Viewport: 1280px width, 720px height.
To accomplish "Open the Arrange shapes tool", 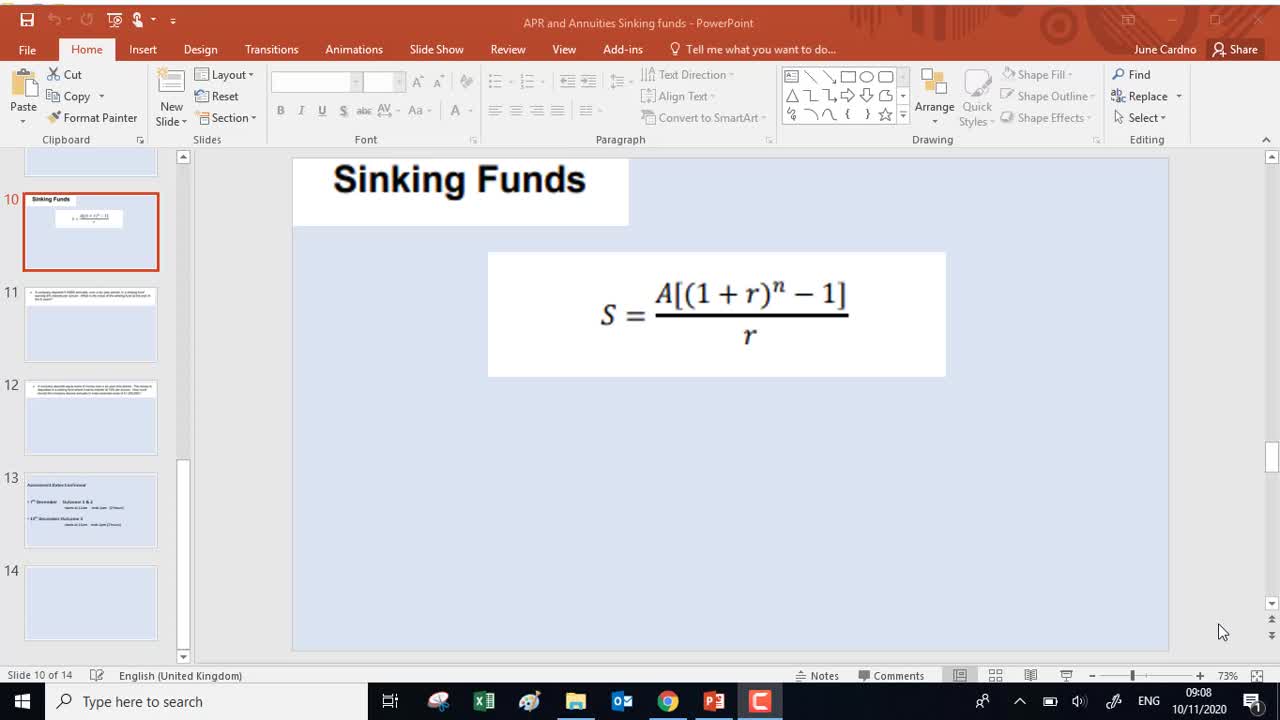I will pos(934,96).
